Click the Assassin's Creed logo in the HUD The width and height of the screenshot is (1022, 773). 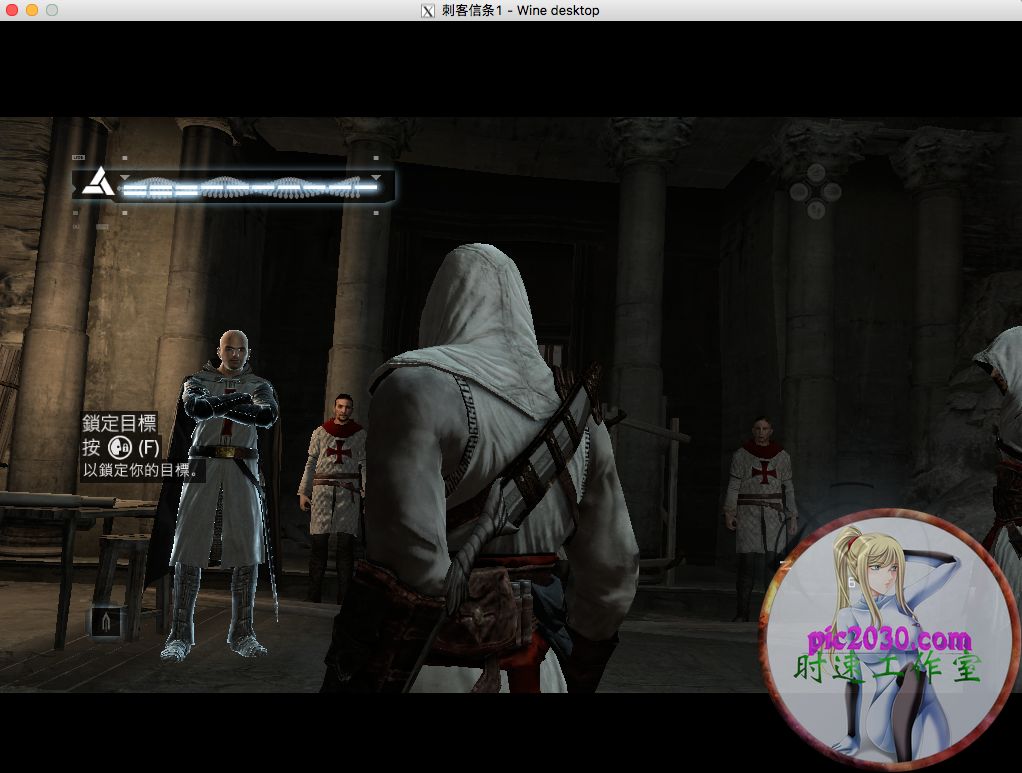98,182
